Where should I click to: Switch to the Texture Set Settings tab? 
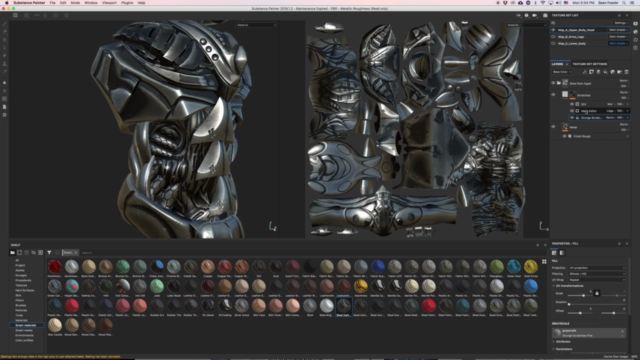click(x=589, y=64)
